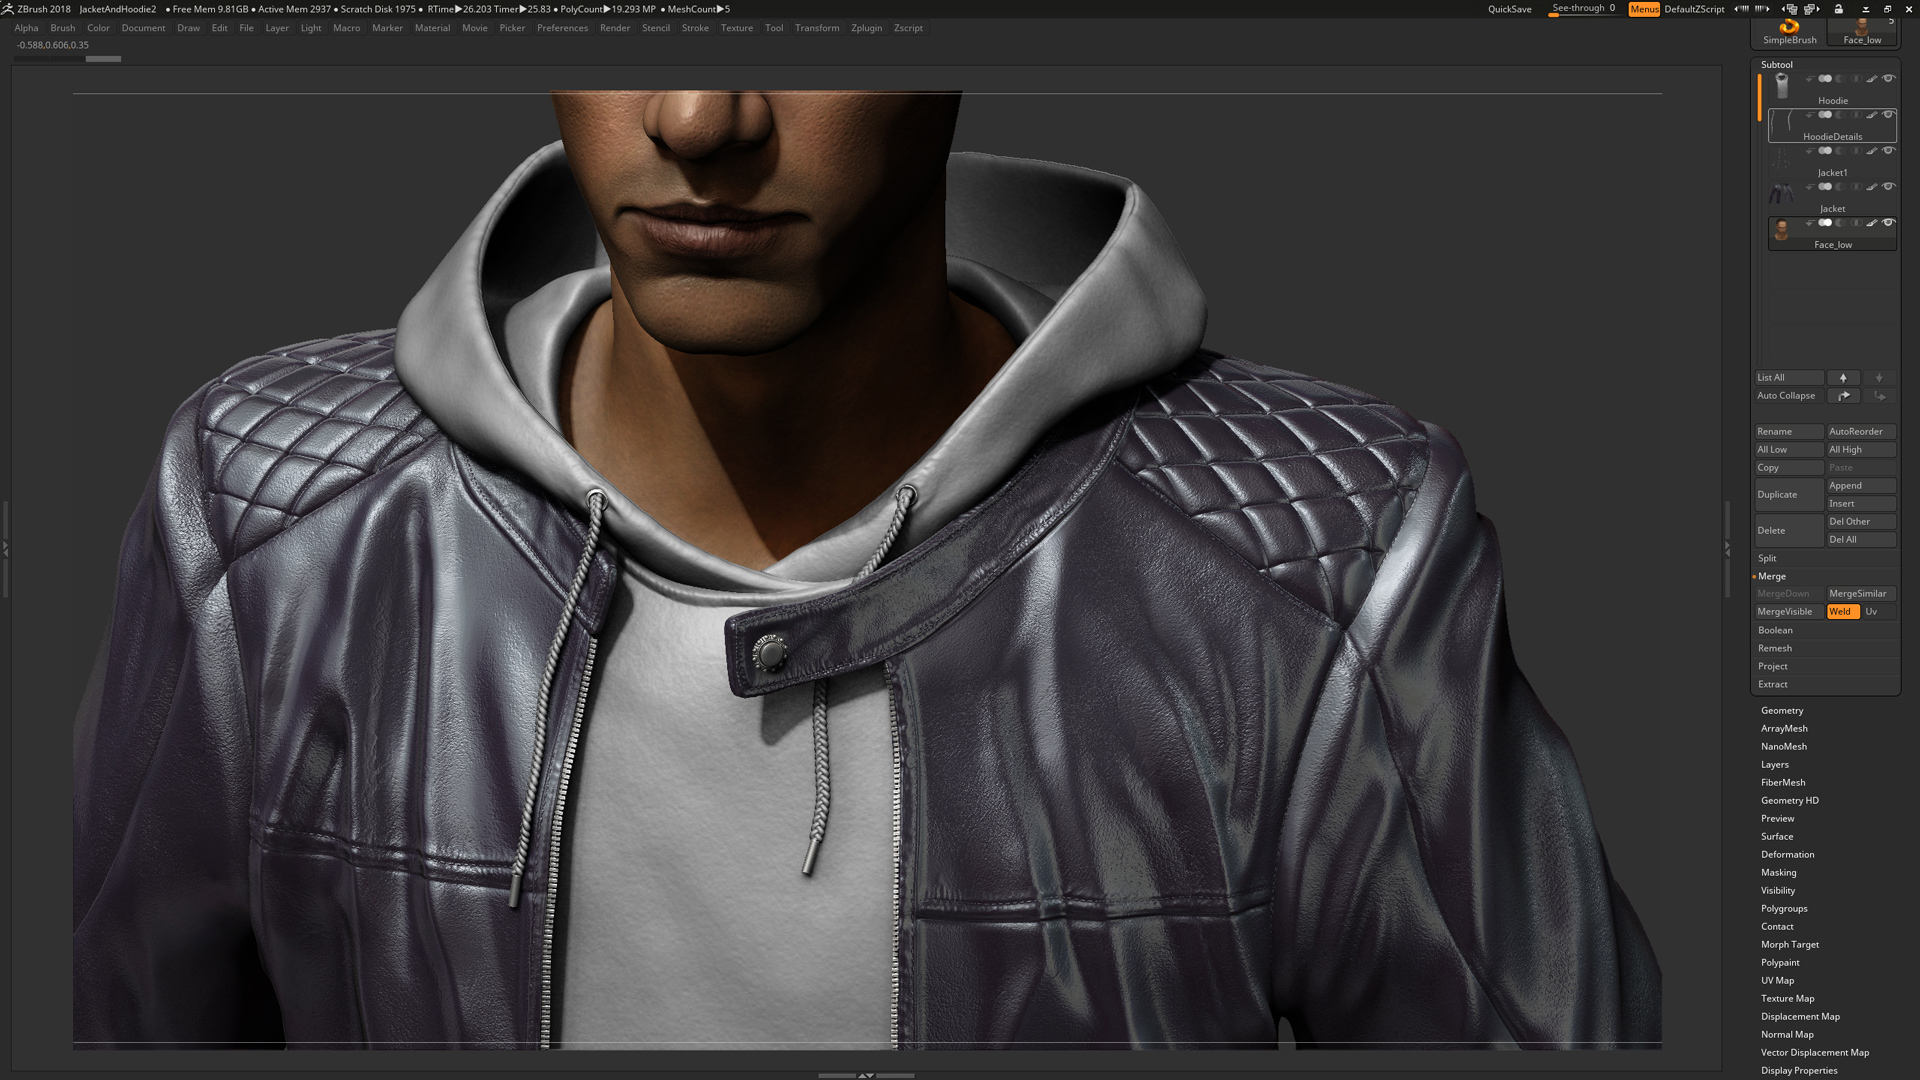The height and width of the screenshot is (1080, 1920).
Task: Click the hide ZBrush down-arrow icon
Action: [x=1866, y=10]
